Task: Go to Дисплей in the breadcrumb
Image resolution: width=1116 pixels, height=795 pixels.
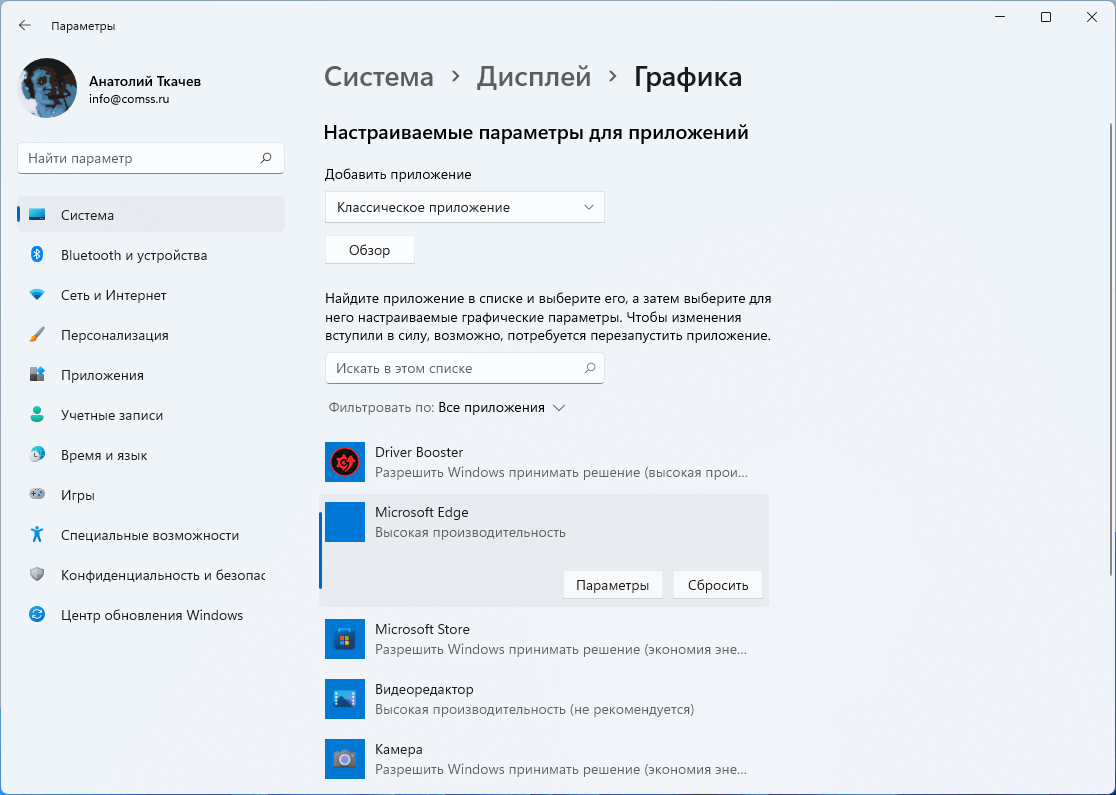Action: tap(534, 77)
